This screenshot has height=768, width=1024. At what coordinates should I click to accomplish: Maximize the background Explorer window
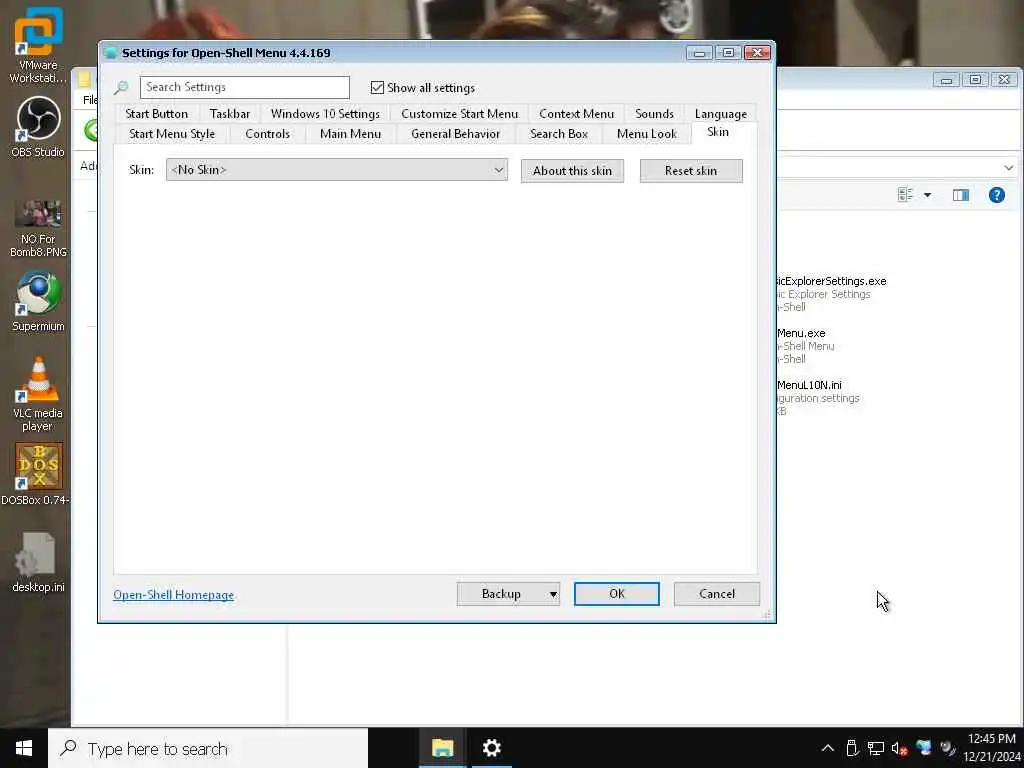pos(975,80)
